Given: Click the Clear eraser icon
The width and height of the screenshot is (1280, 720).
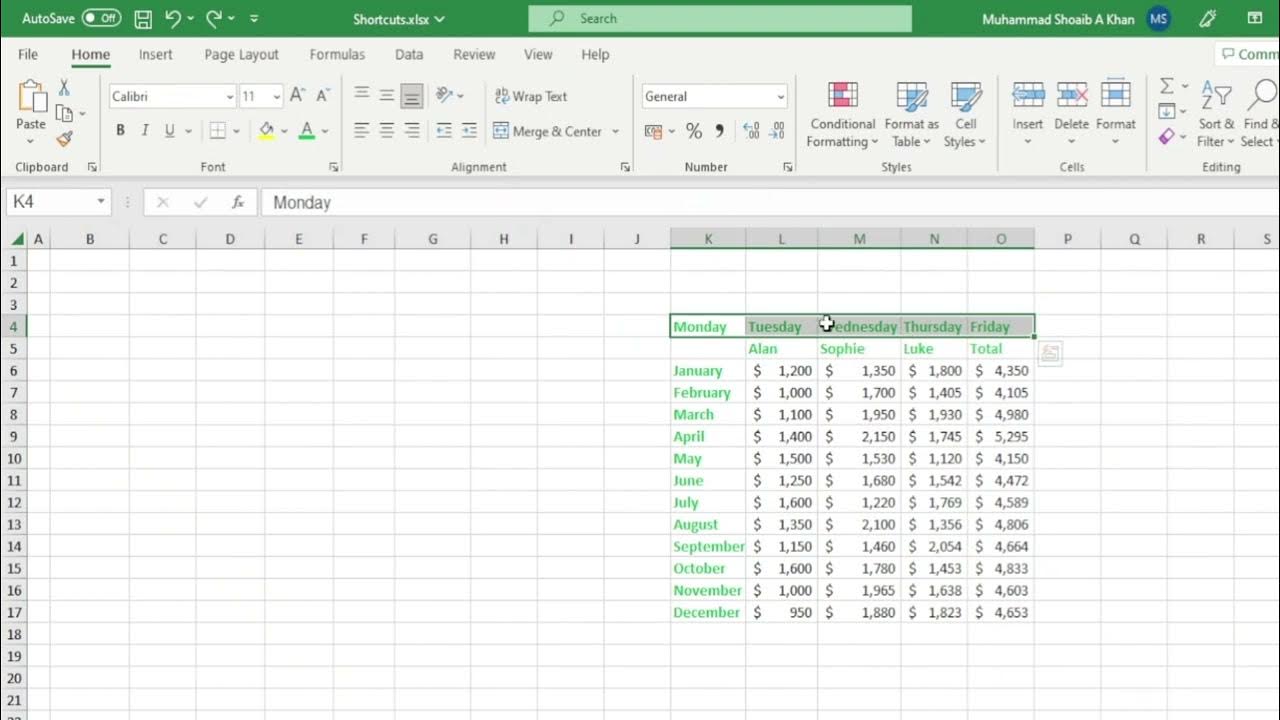Looking at the screenshot, I should point(1166,137).
